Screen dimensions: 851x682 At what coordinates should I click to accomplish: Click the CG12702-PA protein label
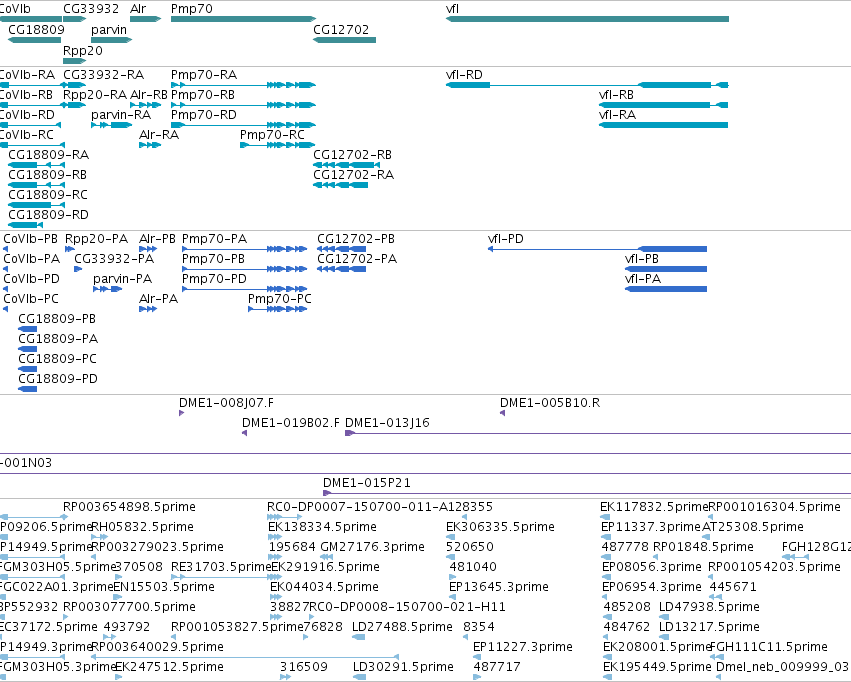pyautogui.click(x=357, y=259)
